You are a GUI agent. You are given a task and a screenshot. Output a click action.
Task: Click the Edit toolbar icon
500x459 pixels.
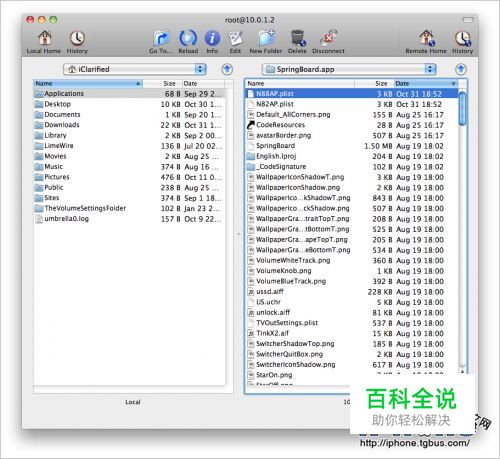point(235,42)
